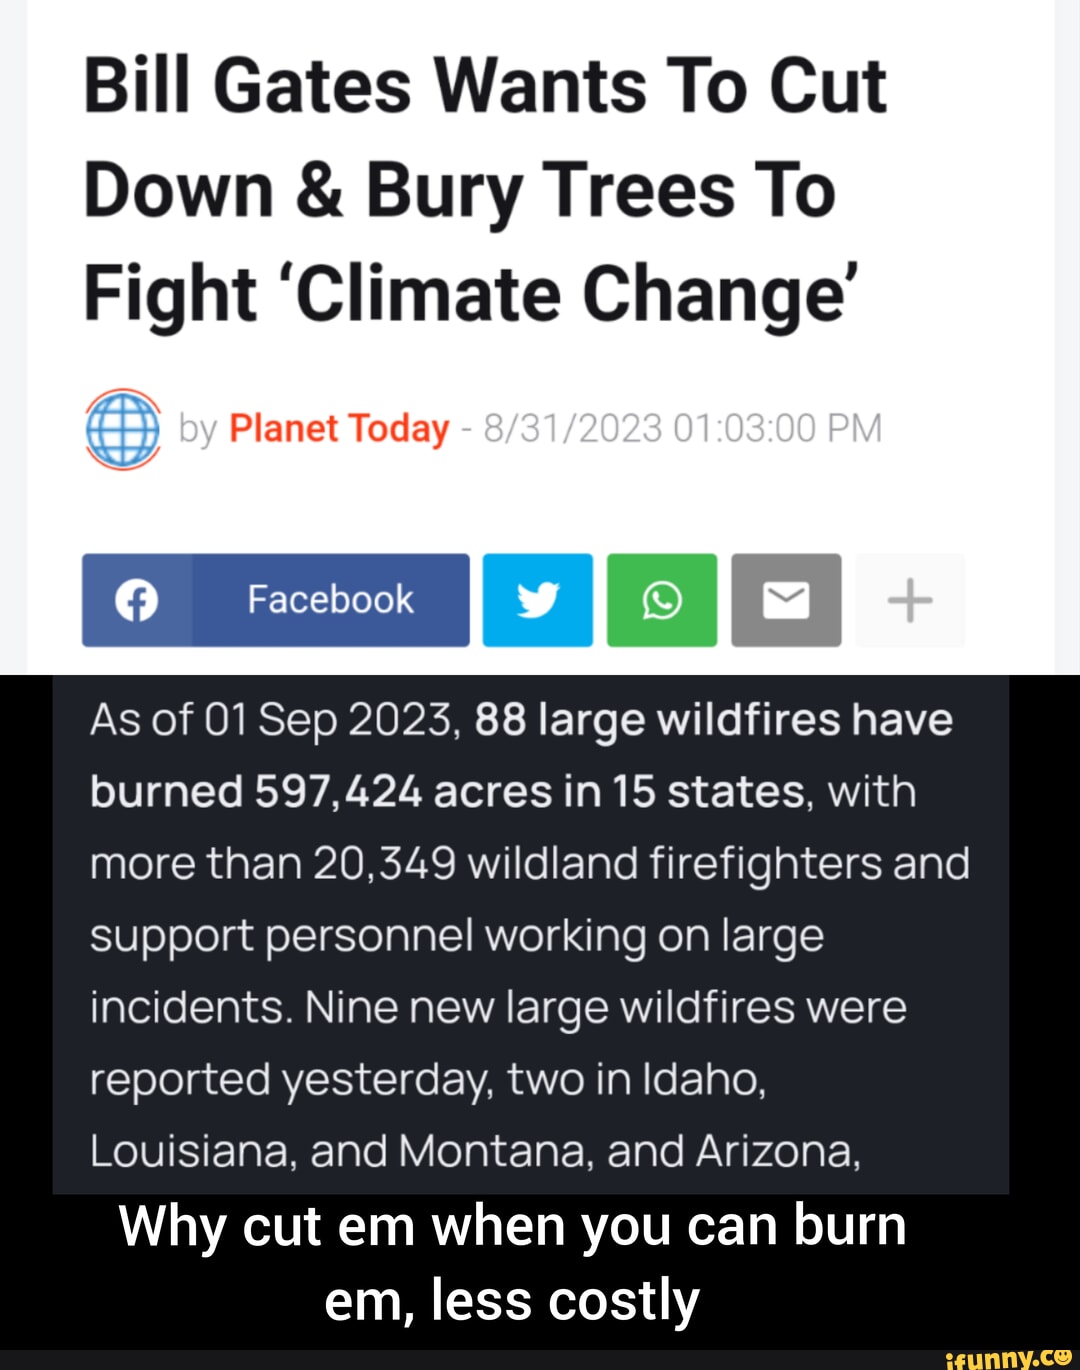
Task: Click 'Louisiana, and Montana, and Arizona' line
Action: [475, 1152]
